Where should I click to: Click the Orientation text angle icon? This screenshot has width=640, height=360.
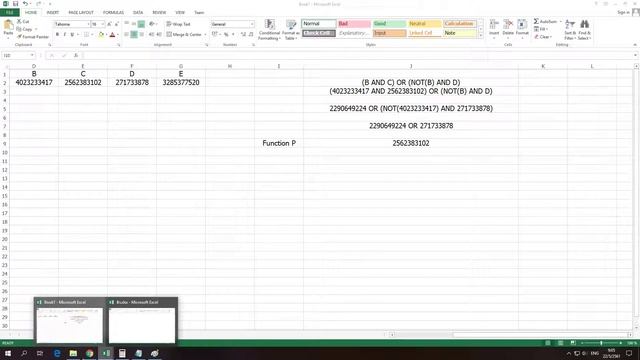152,24
